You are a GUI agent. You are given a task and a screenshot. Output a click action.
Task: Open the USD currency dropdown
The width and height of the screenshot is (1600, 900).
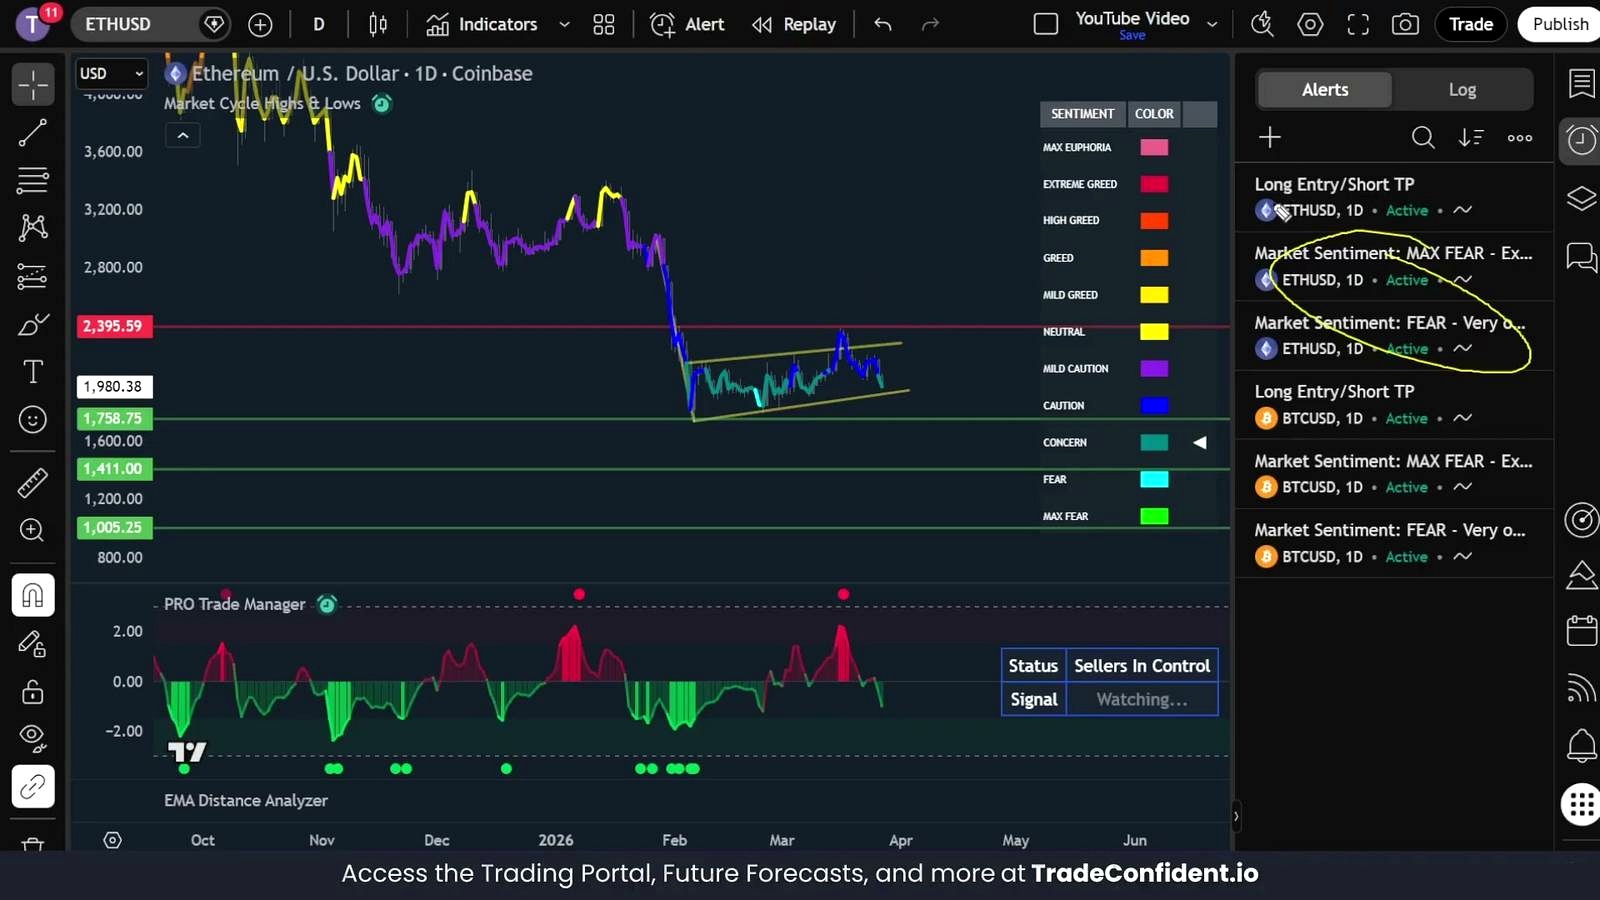pyautogui.click(x=111, y=73)
